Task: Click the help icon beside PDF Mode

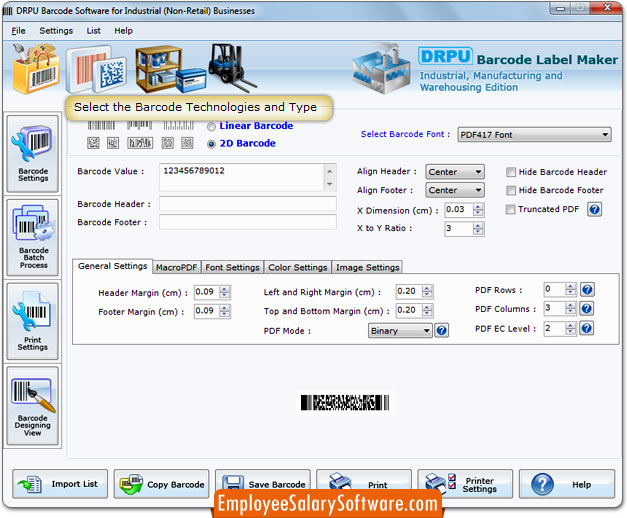Action: coord(441,330)
